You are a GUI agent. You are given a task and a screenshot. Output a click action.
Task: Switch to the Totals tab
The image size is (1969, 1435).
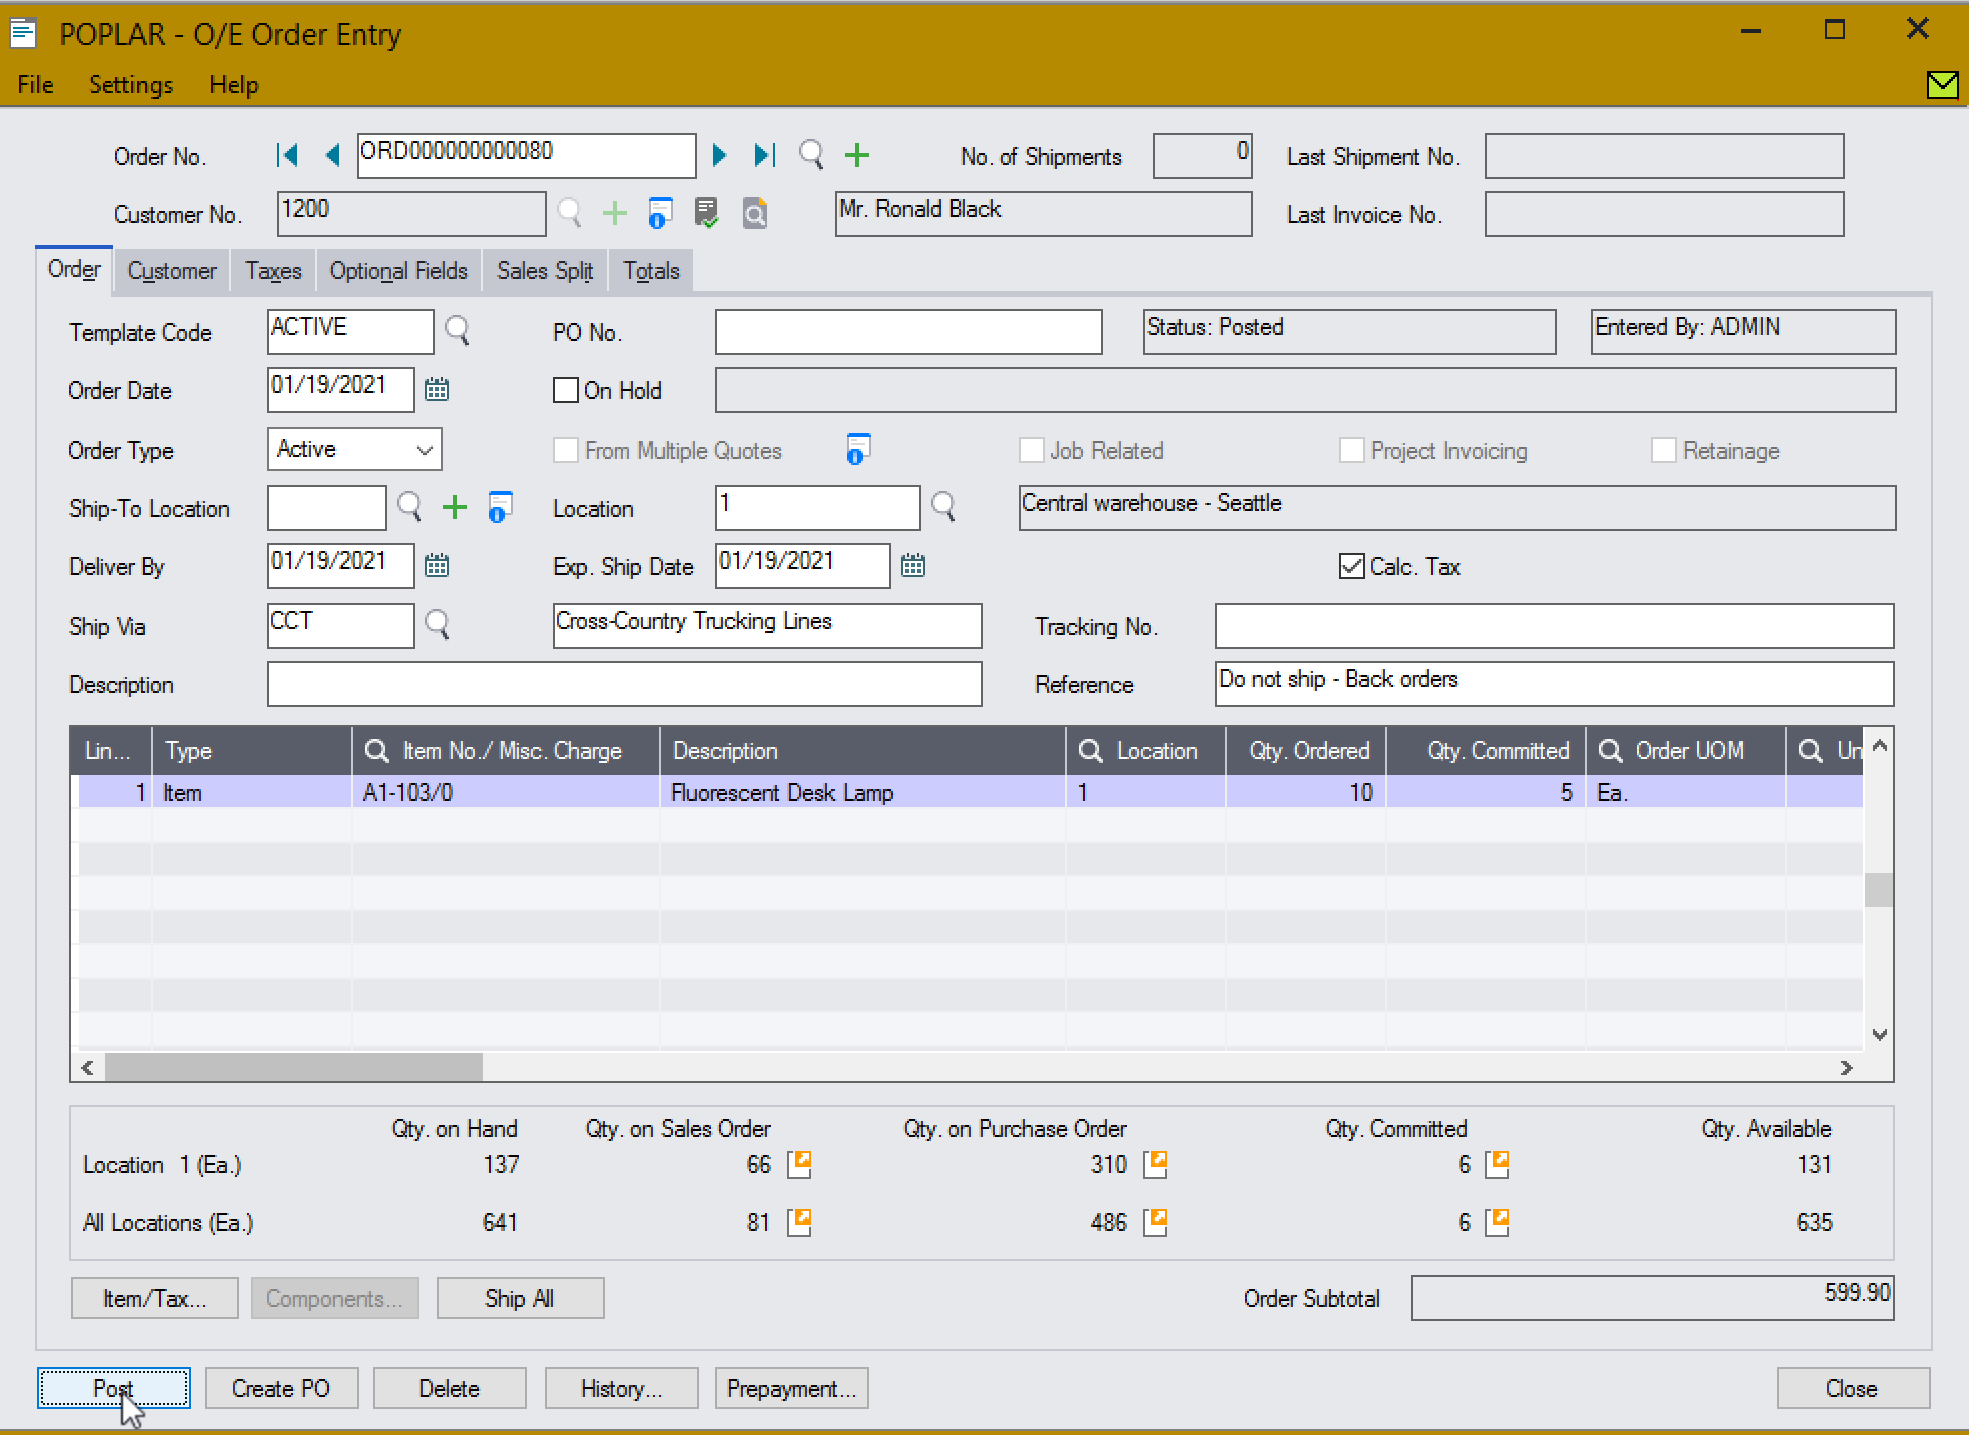pyautogui.click(x=651, y=271)
